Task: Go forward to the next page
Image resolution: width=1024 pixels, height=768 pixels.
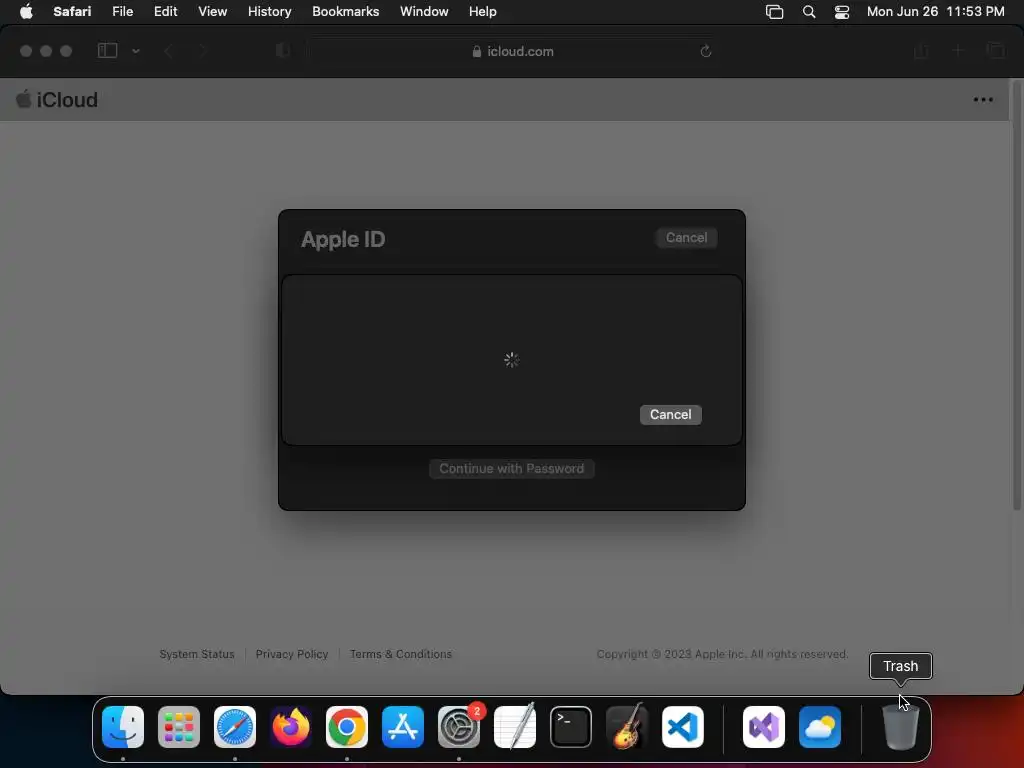Action: [x=202, y=51]
